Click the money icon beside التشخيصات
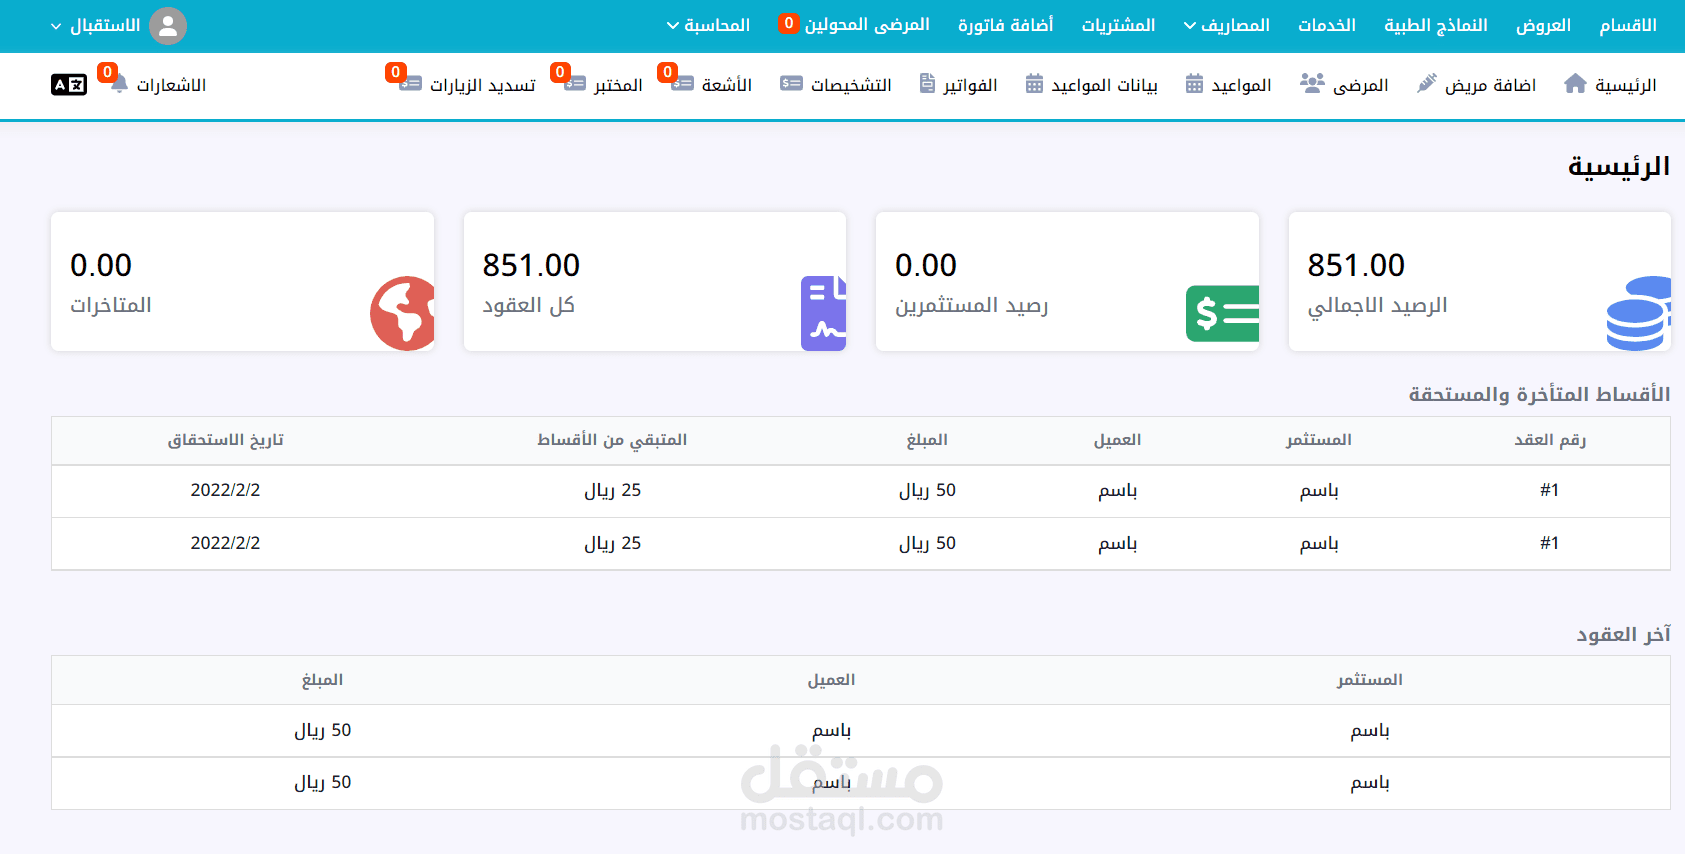The height and width of the screenshot is (854, 1685). (791, 84)
